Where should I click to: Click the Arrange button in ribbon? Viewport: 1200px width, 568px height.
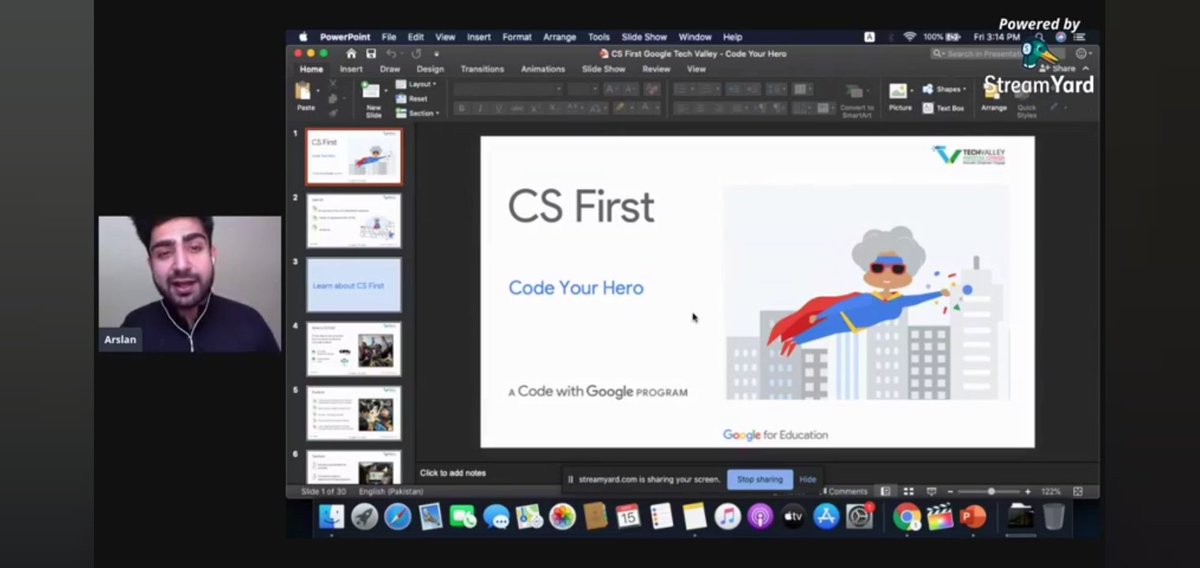pyautogui.click(x=993, y=96)
